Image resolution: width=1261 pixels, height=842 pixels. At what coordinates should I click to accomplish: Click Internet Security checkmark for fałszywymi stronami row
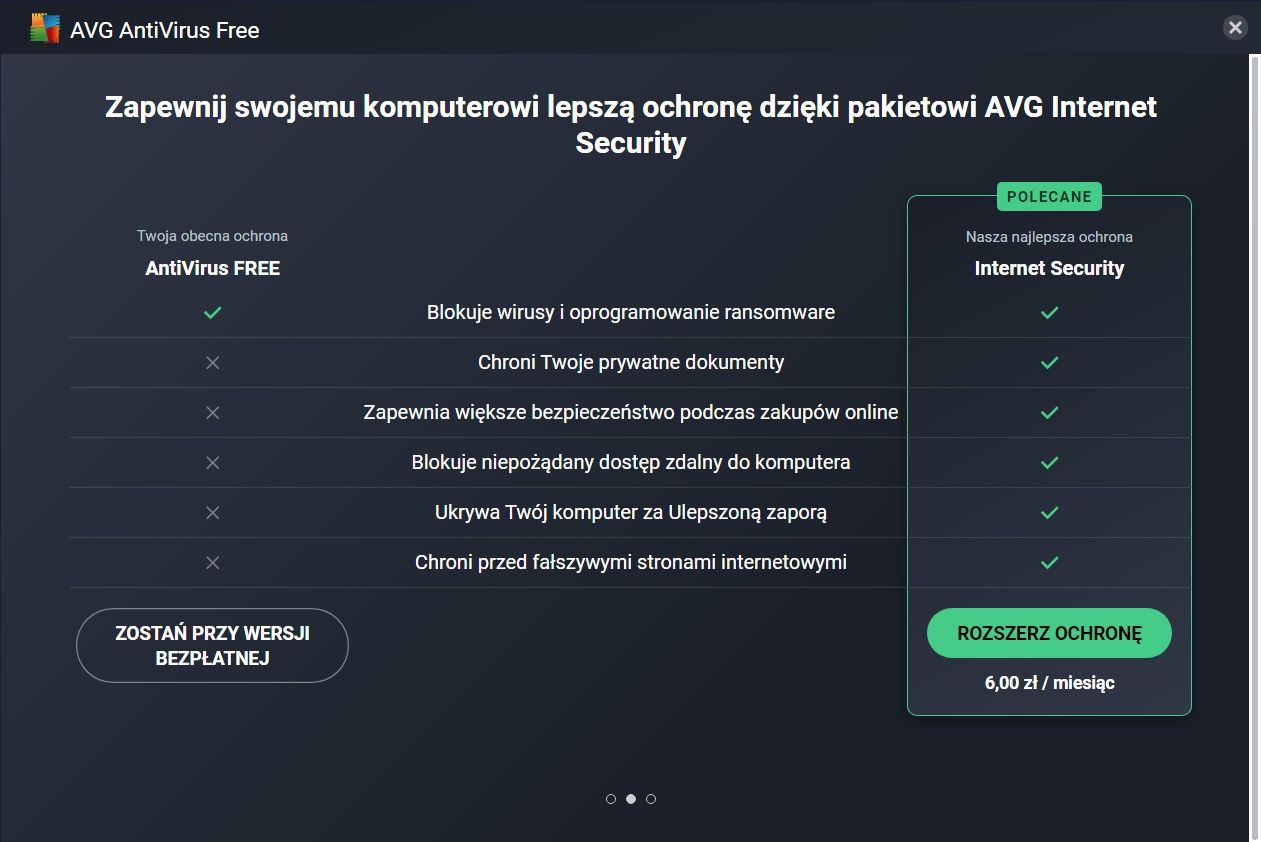tap(1049, 563)
